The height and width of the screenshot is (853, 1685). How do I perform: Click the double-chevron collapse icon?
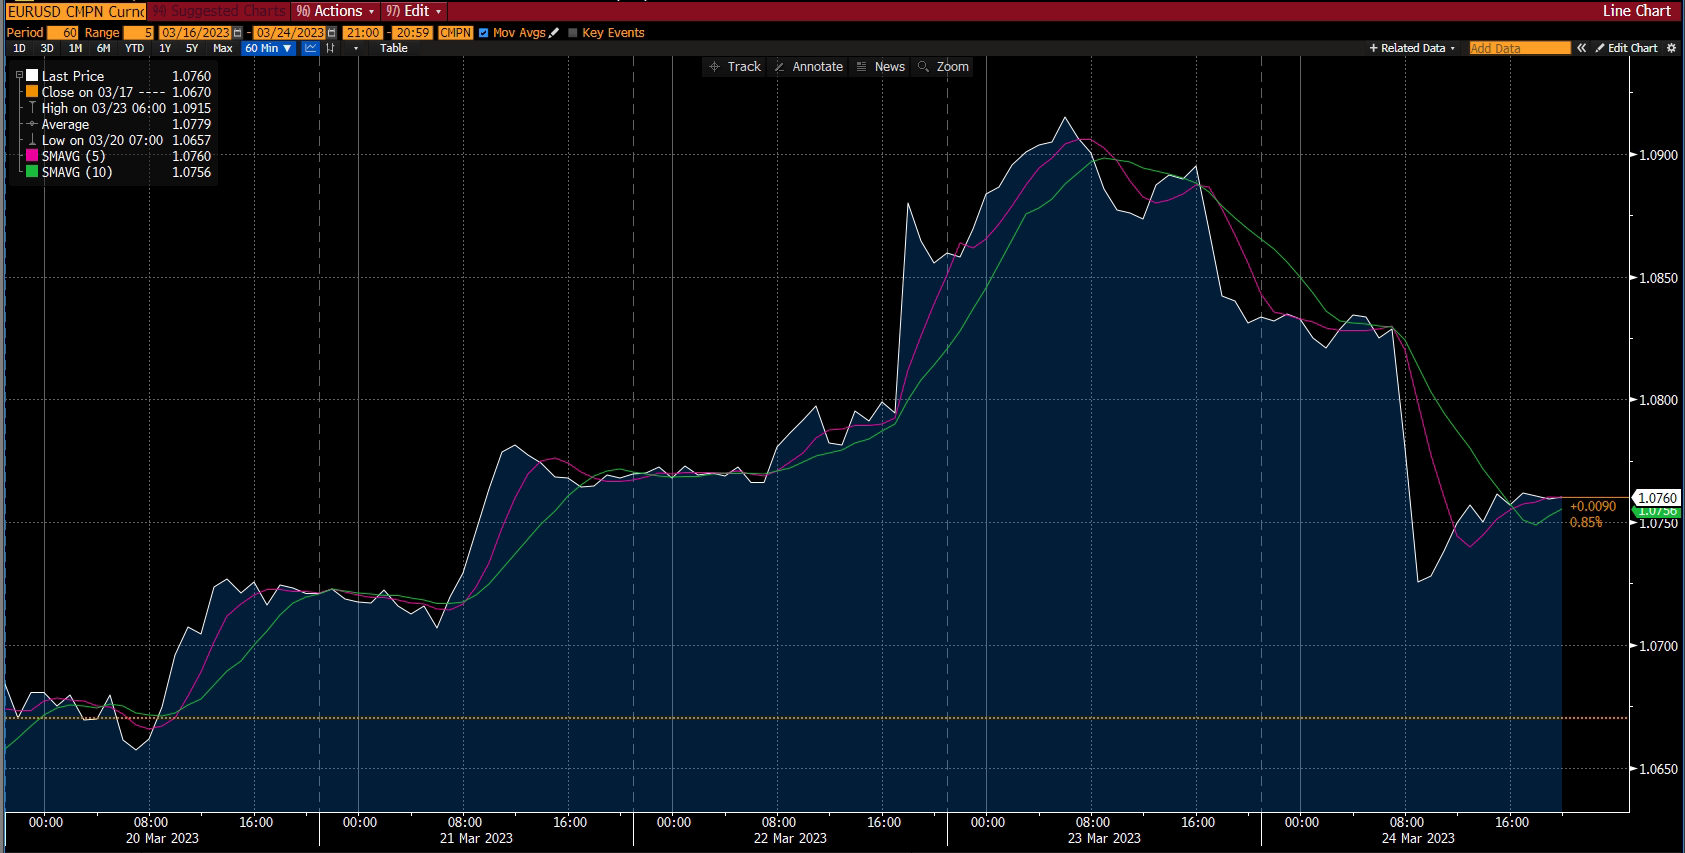pos(1581,48)
